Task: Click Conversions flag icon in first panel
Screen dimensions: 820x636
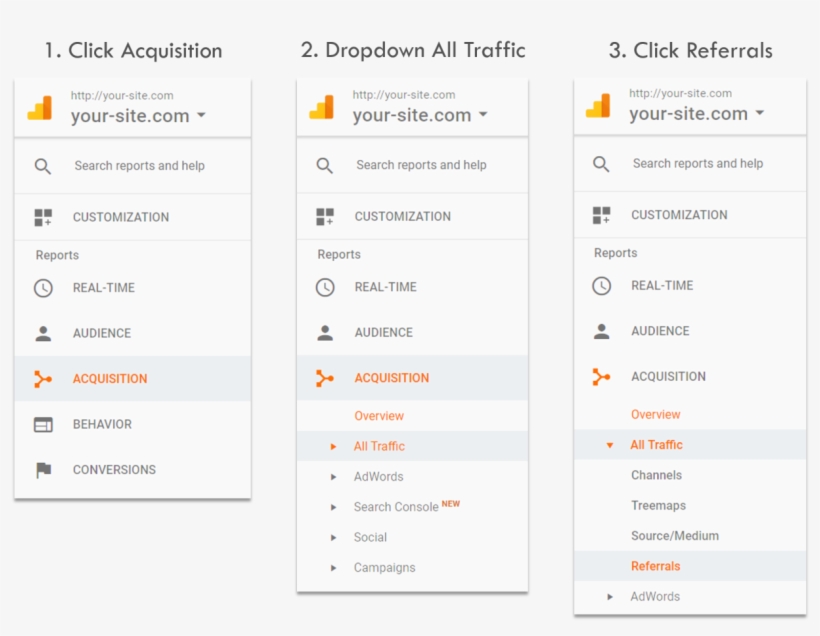Action: click(43, 470)
